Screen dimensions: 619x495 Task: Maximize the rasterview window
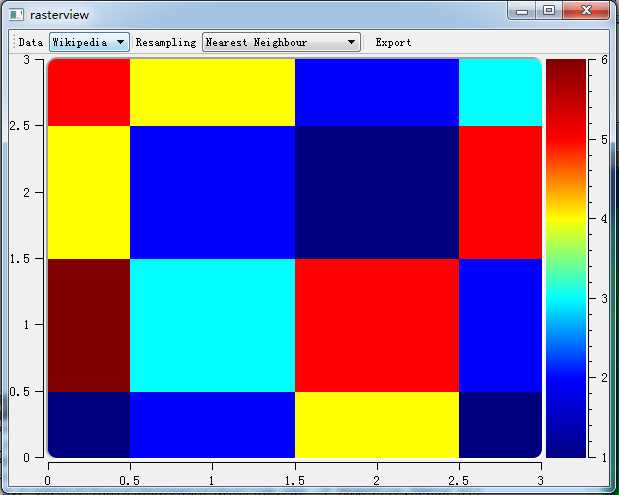(x=549, y=10)
